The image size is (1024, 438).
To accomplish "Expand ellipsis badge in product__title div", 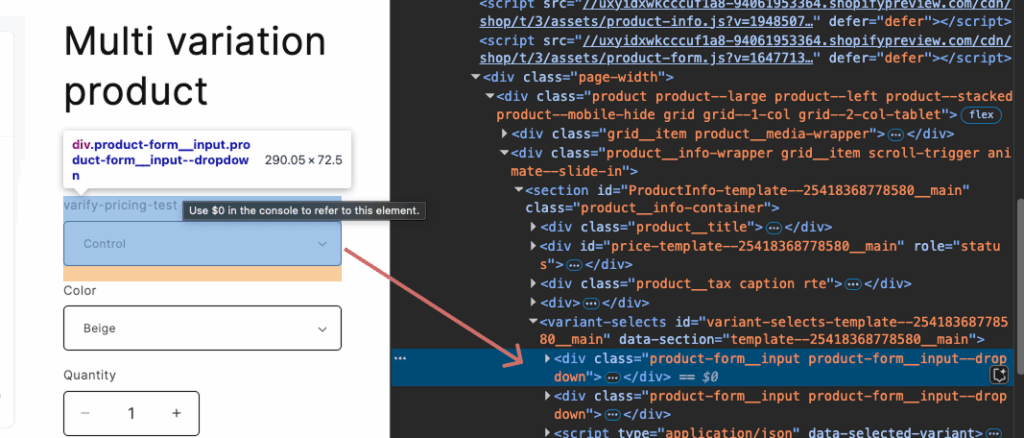I will [773, 228].
